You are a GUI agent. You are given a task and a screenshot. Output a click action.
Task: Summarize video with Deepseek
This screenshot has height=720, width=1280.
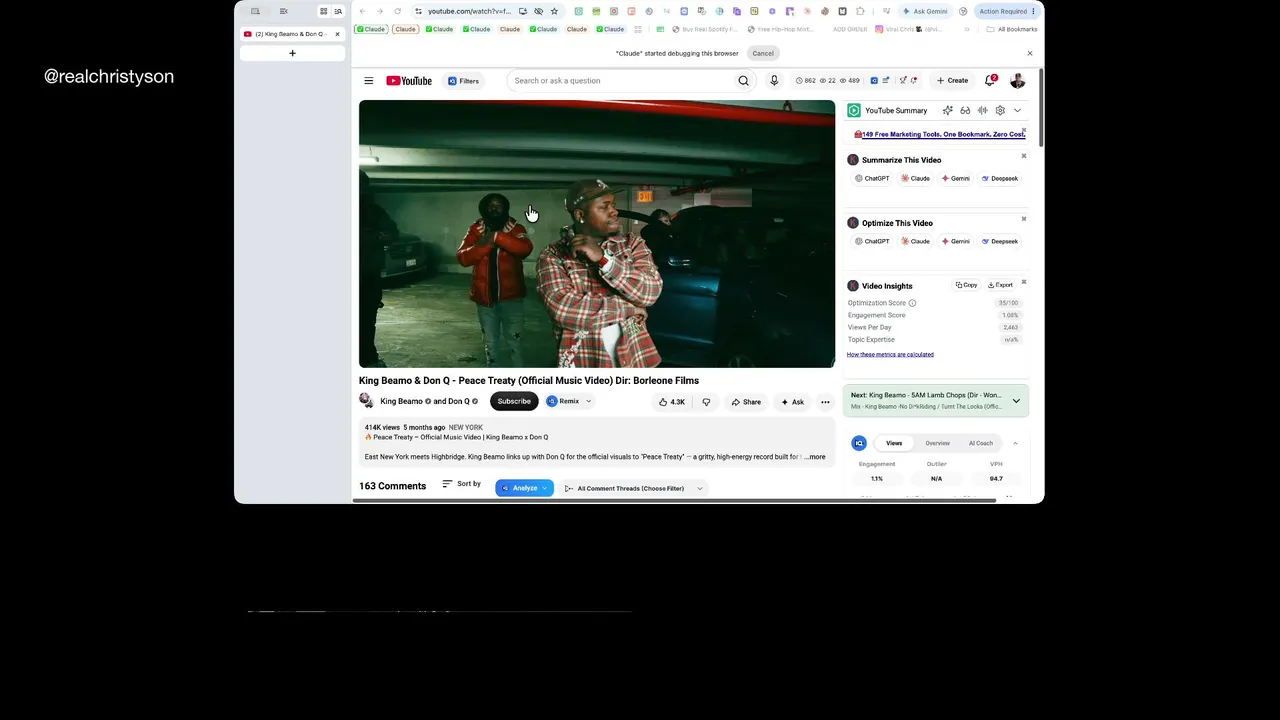coord(1000,179)
